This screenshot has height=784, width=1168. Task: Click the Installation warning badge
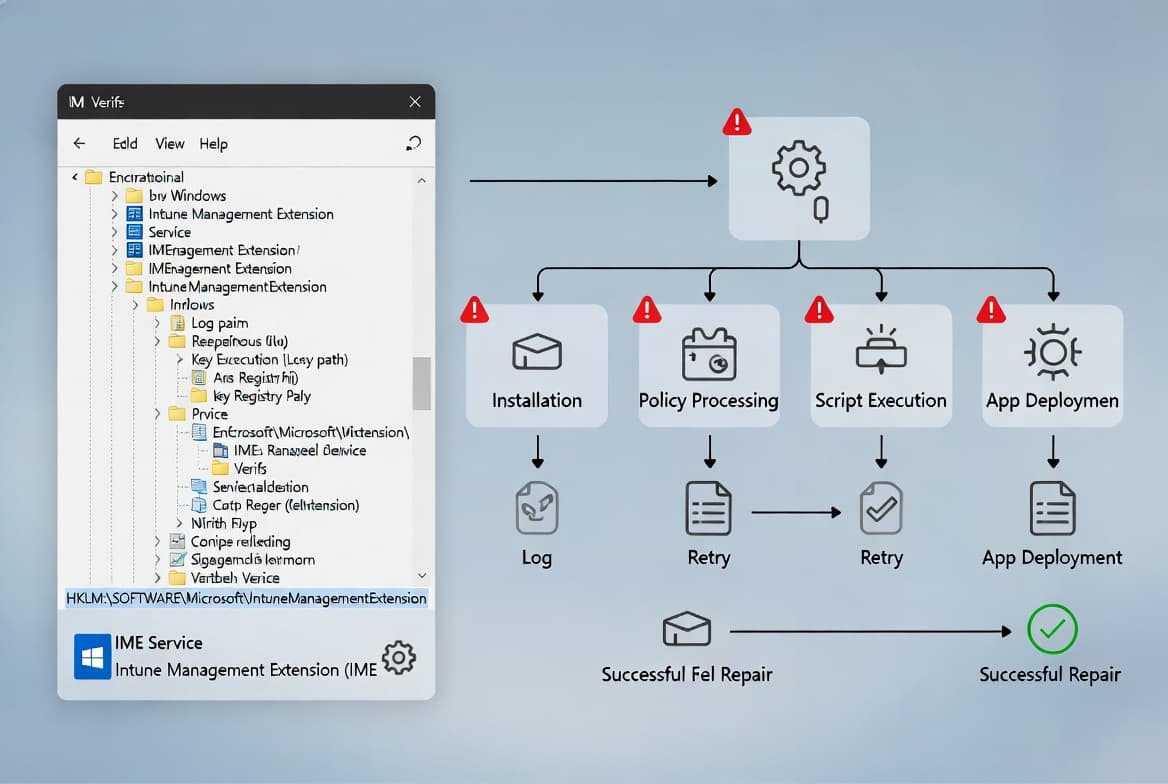474,309
